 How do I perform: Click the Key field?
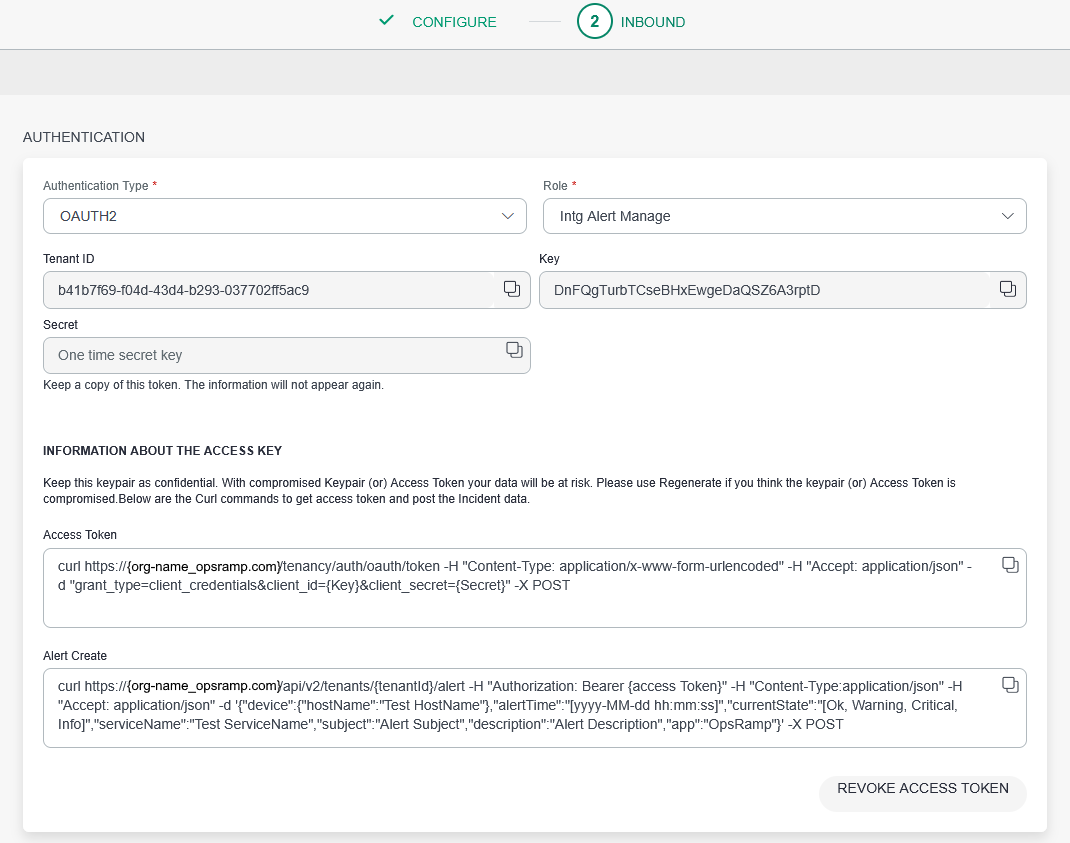click(x=783, y=290)
